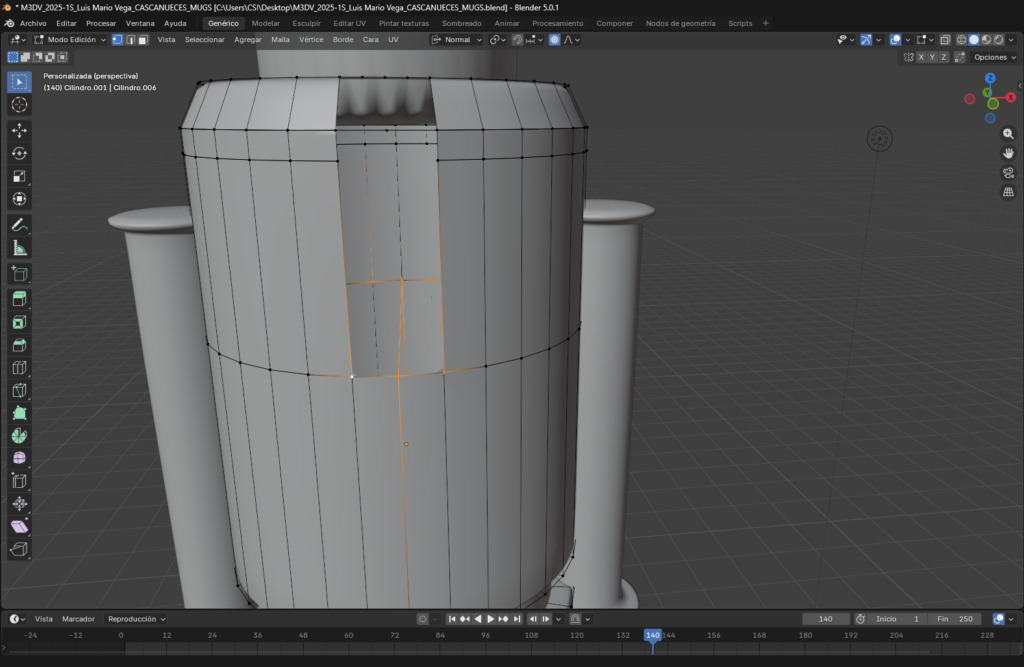
Task: Toggle proportional editing on
Action: pyautogui.click(x=554, y=40)
